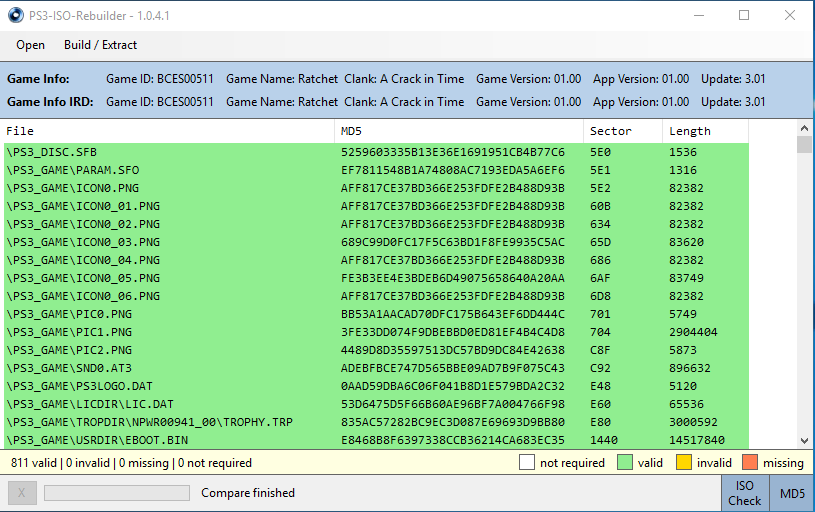Image resolution: width=815 pixels, height=512 pixels.
Task: Click the yellow 'invalid' legend swatch
Action: [683, 462]
